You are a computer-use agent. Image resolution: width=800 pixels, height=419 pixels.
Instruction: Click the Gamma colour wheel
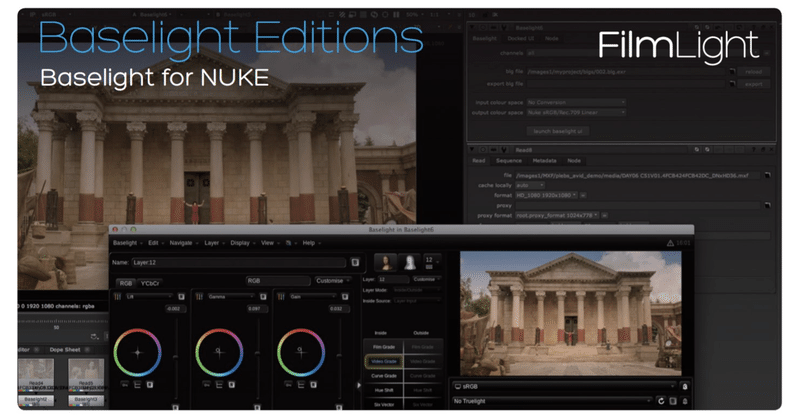[x=219, y=352]
